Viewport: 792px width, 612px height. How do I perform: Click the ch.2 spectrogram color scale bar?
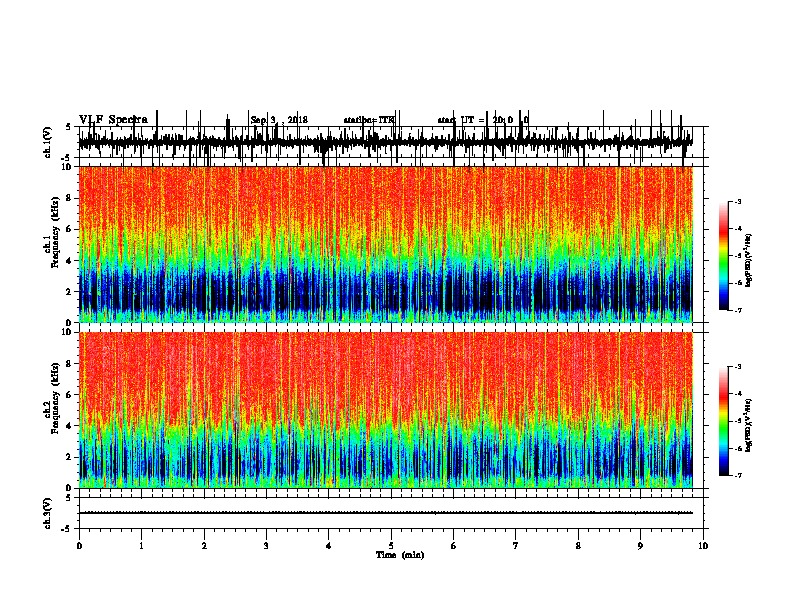coord(724,421)
